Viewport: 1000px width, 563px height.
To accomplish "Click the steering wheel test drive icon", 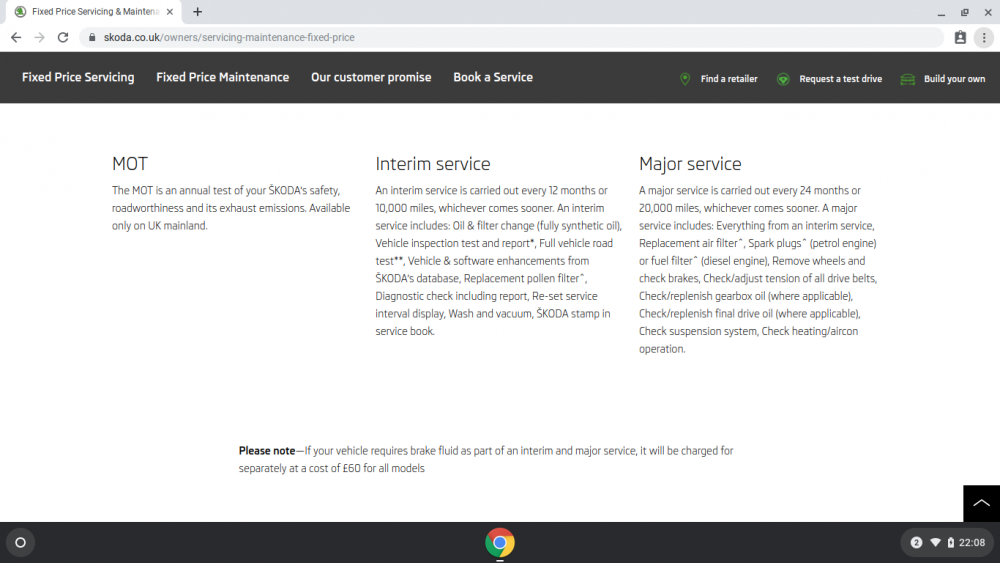I will 783,79.
